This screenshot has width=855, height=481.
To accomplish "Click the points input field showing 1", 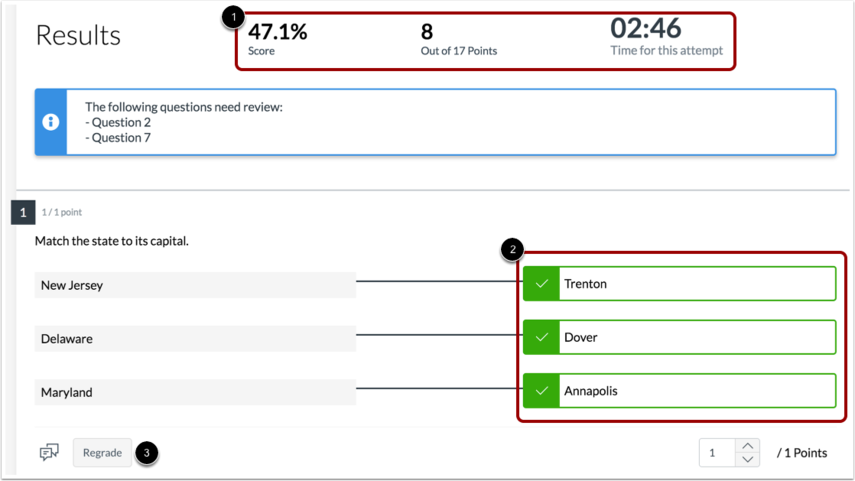I will click(x=716, y=453).
